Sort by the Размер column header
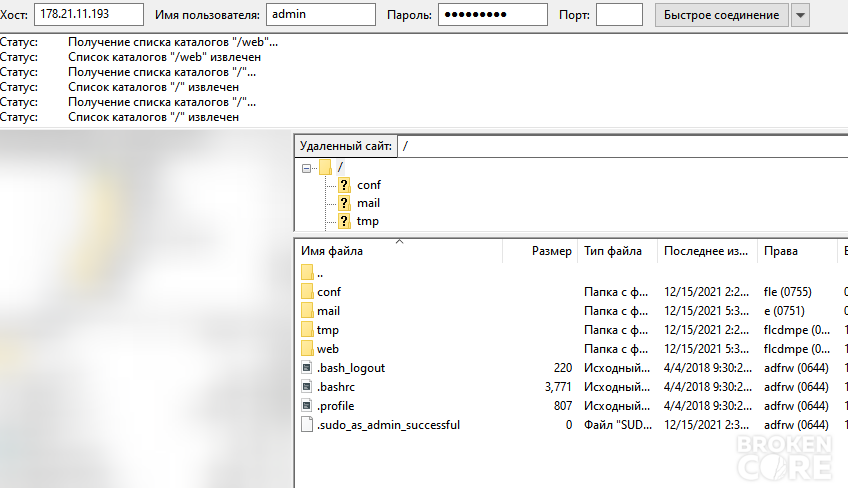Screen dimensions: 848x488 pos(540,251)
